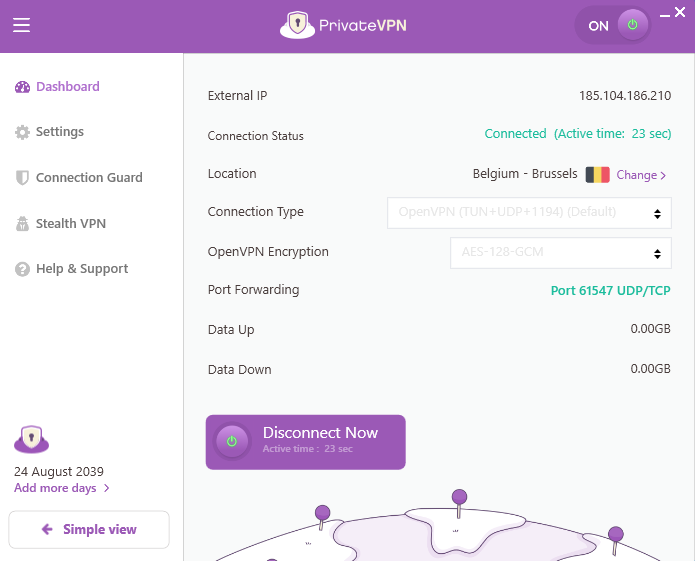Click the Dashboard gauge icon
695x561 pixels.
[22, 87]
